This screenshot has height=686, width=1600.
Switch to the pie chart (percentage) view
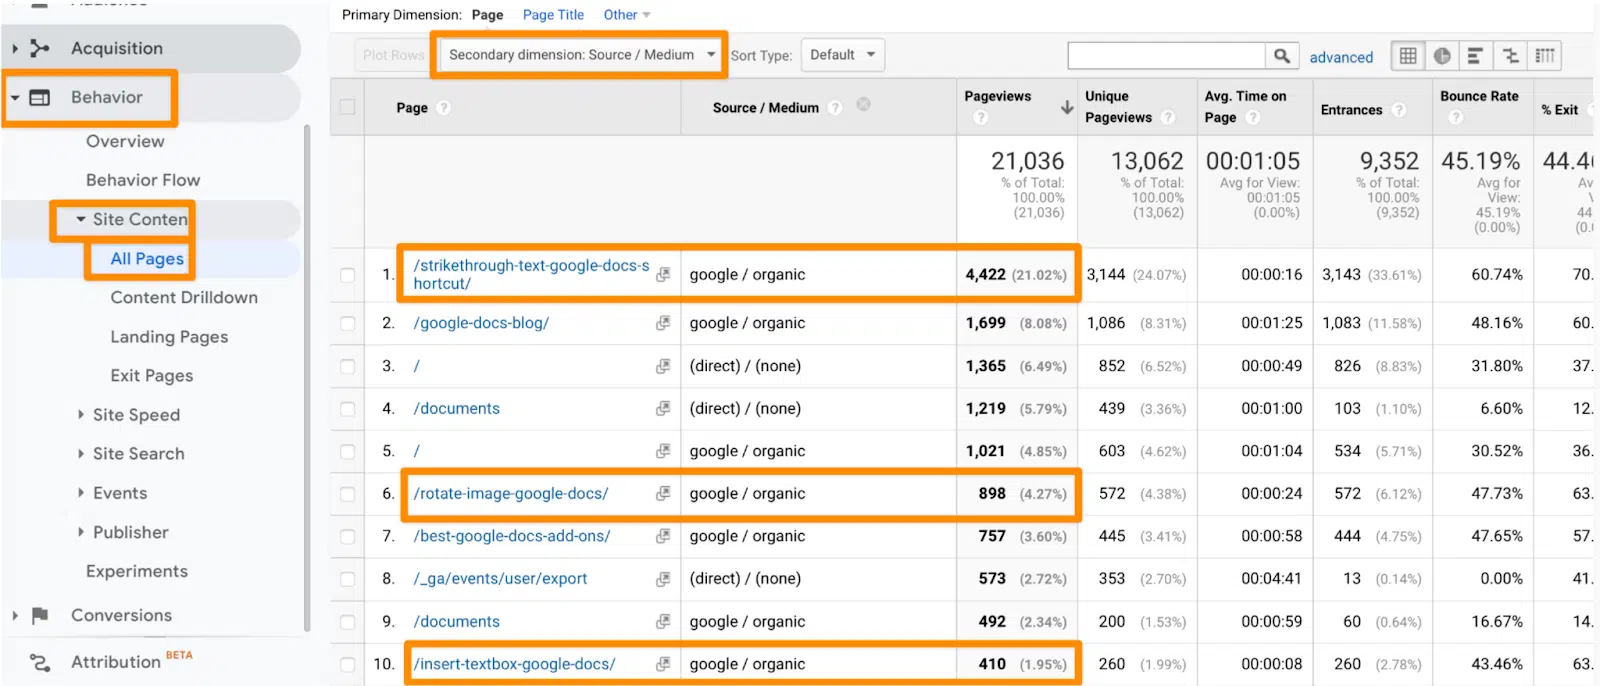1441,56
